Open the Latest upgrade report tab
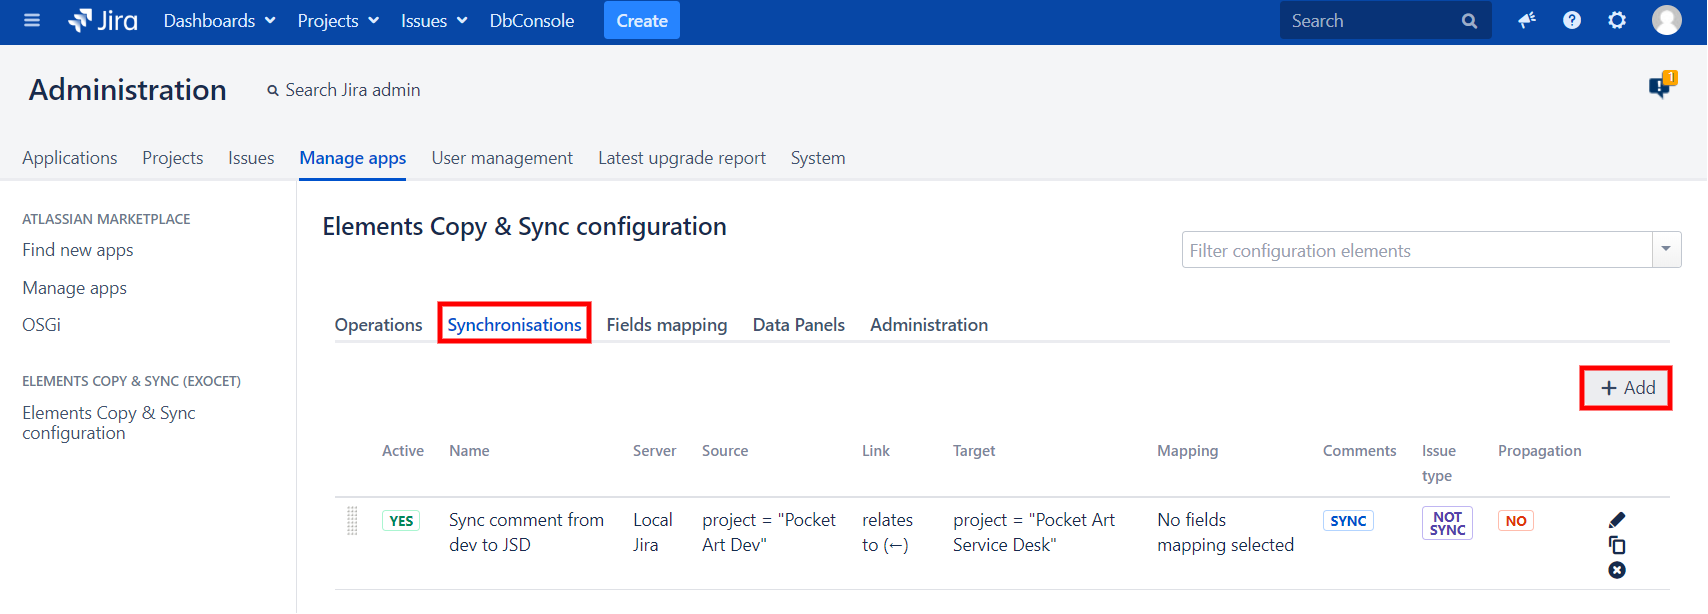The height and width of the screenshot is (614, 1708). [682, 158]
